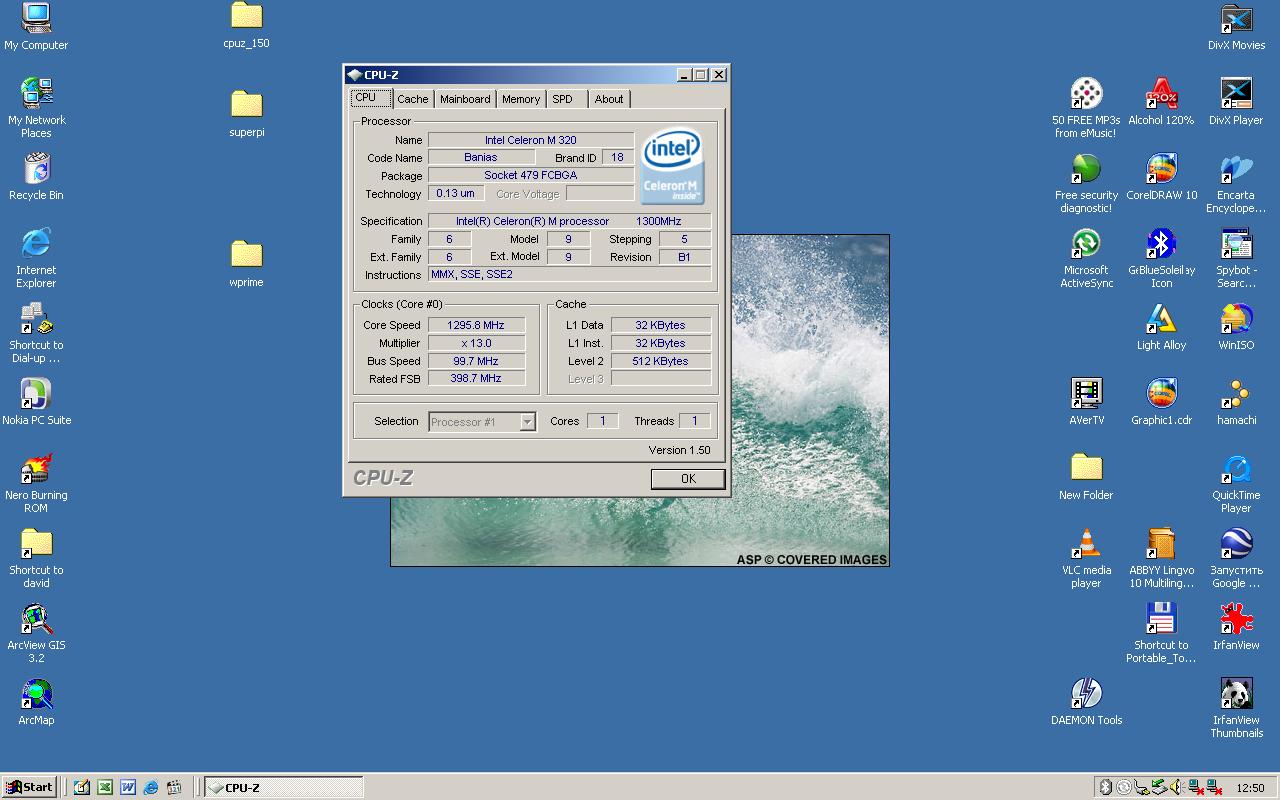Select the CorelDRAW 10 icon
Viewport: 1280px width, 800px height.
(1161, 176)
